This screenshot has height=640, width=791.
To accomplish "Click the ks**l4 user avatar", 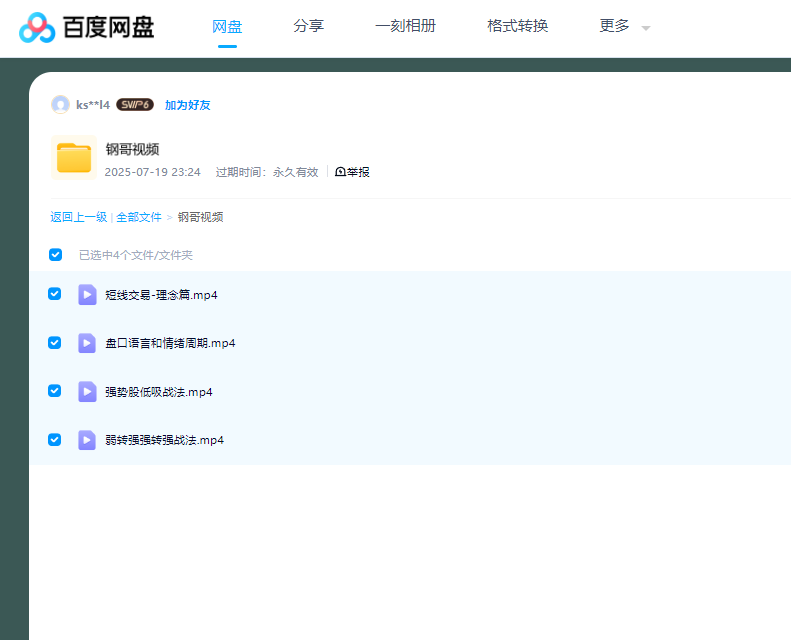I will [60, 105].
